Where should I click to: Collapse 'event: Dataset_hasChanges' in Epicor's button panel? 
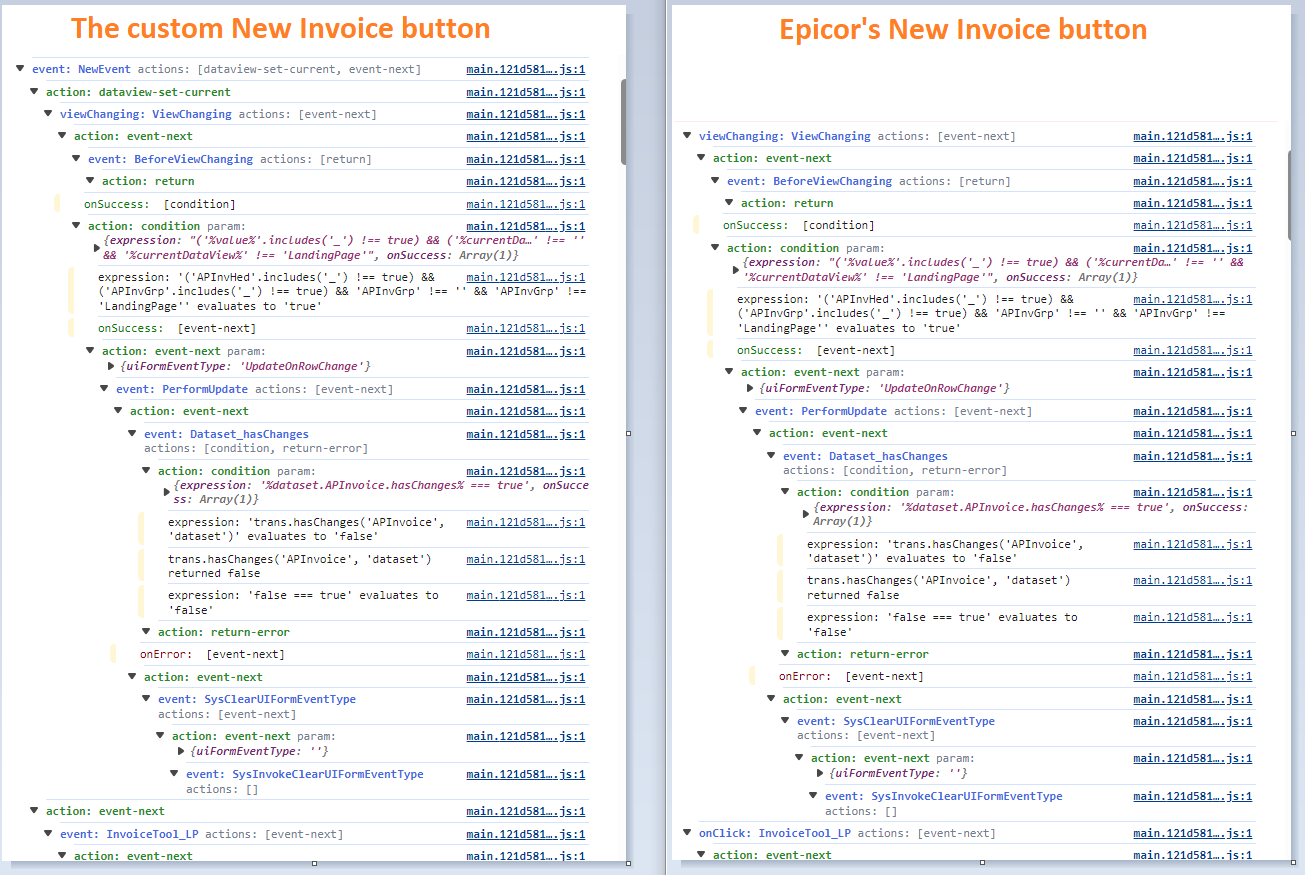(772, 456)
